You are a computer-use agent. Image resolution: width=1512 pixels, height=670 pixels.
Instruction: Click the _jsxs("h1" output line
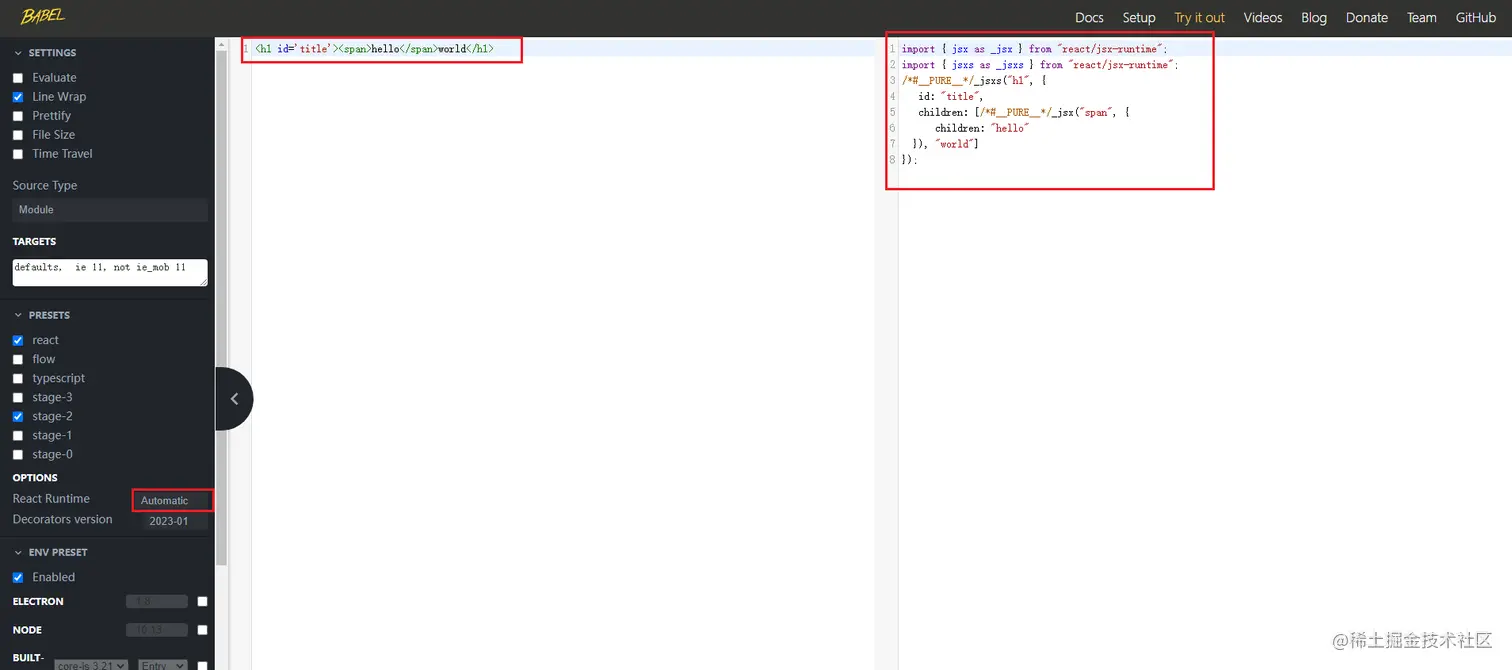pyautogui.click(x=974, y=80)
